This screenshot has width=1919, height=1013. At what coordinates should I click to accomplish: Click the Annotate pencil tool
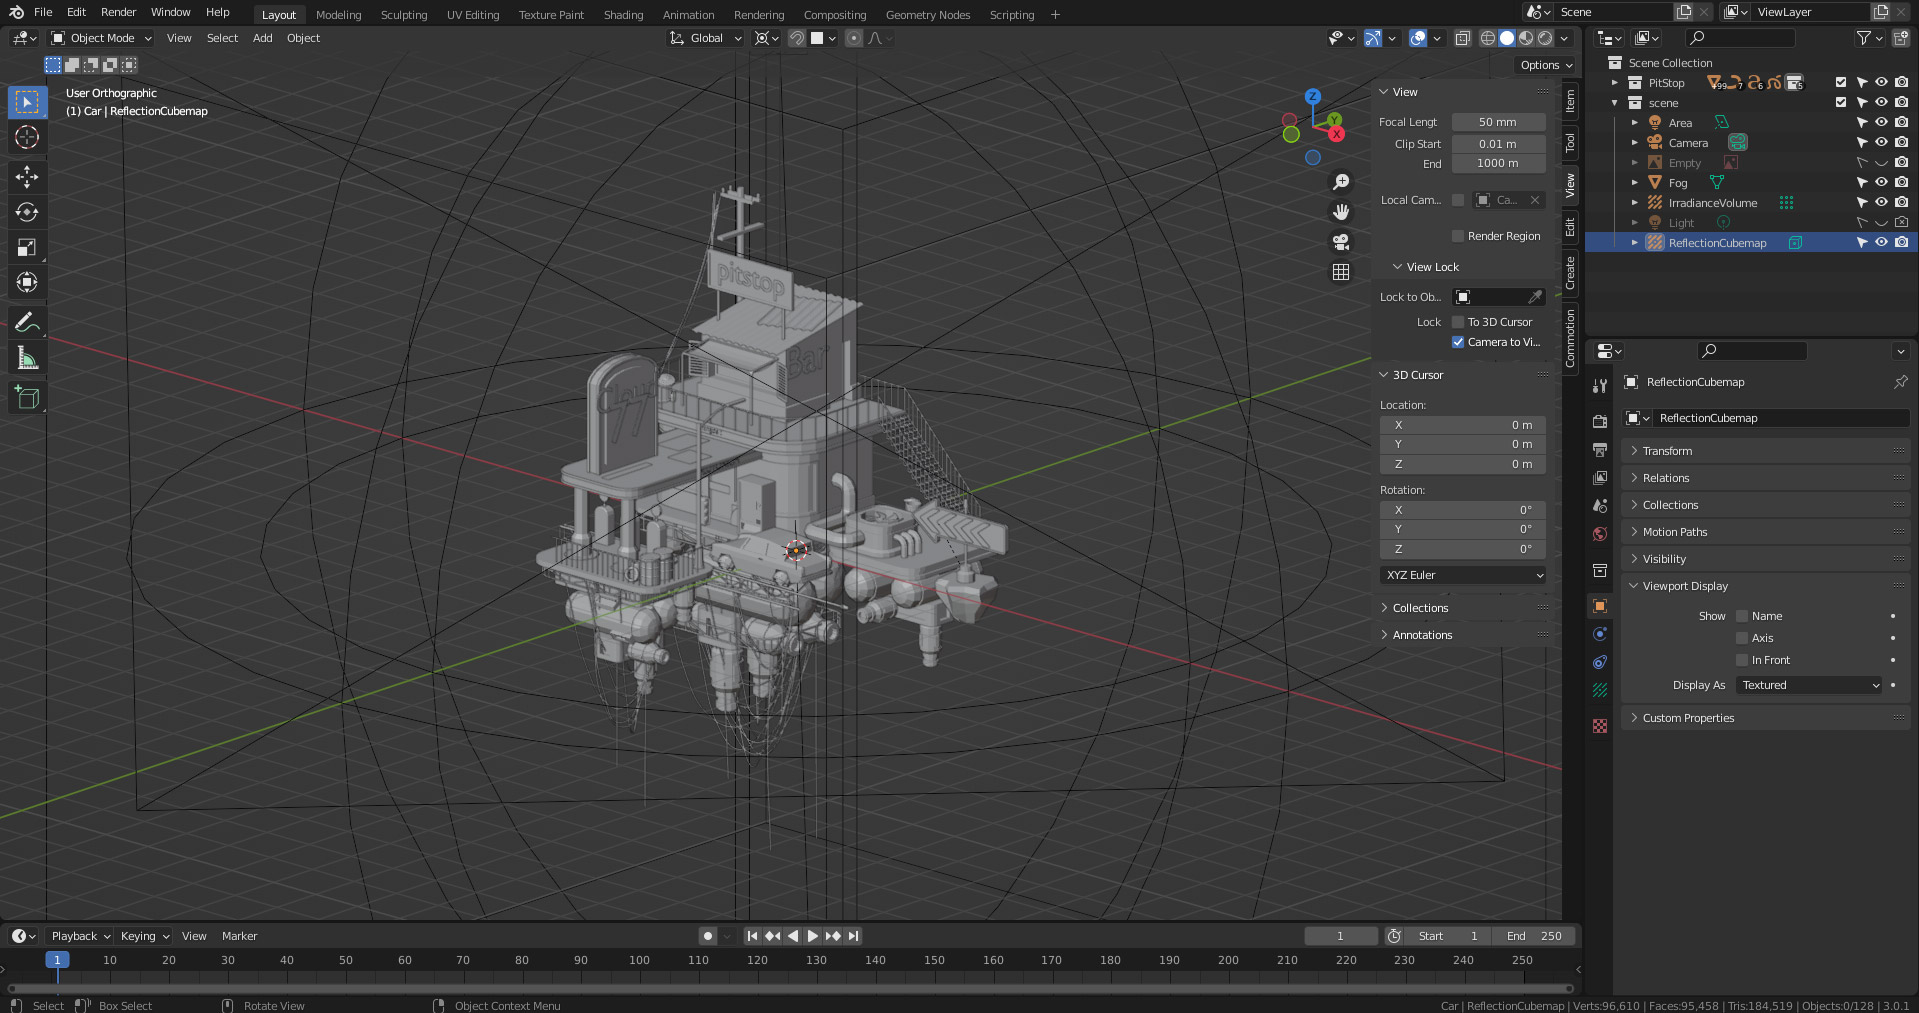[27, 322]
